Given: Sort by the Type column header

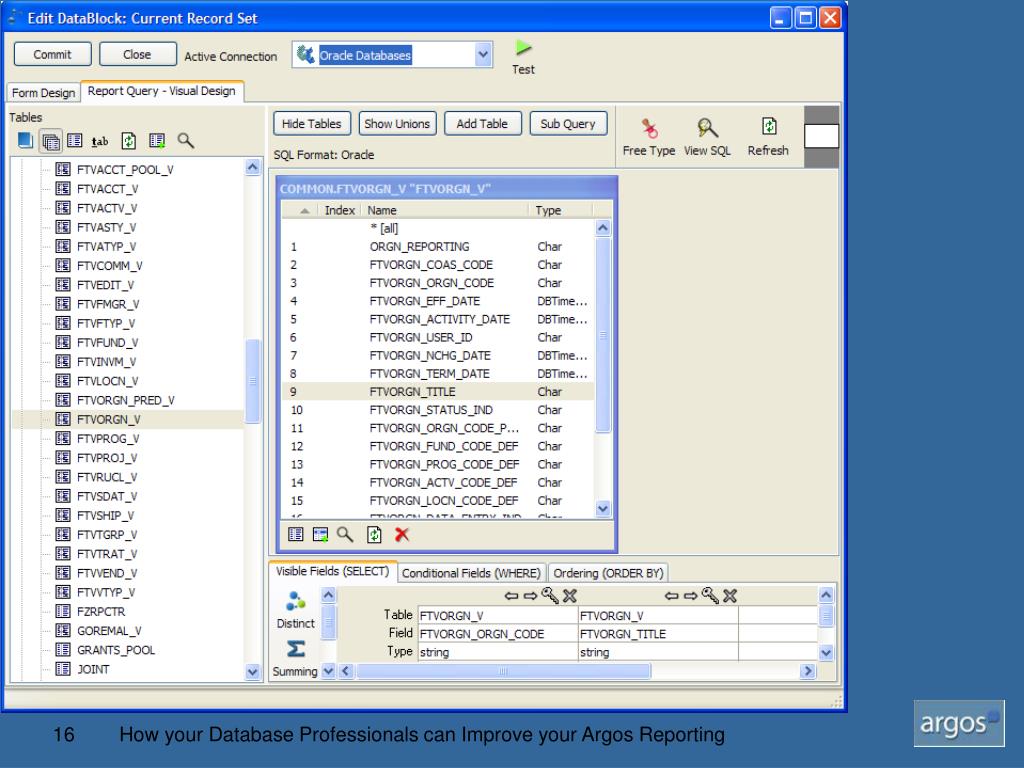Looking at the screenshot, I should (560, 210).
